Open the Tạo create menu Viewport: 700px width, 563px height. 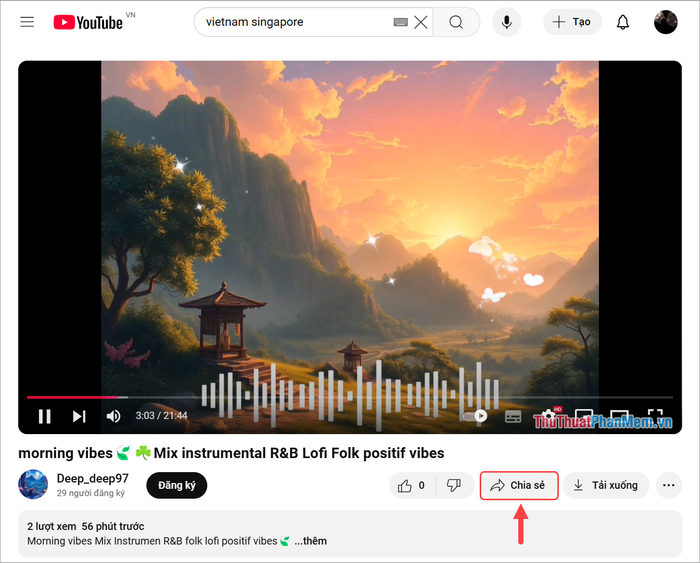point(572,22)
